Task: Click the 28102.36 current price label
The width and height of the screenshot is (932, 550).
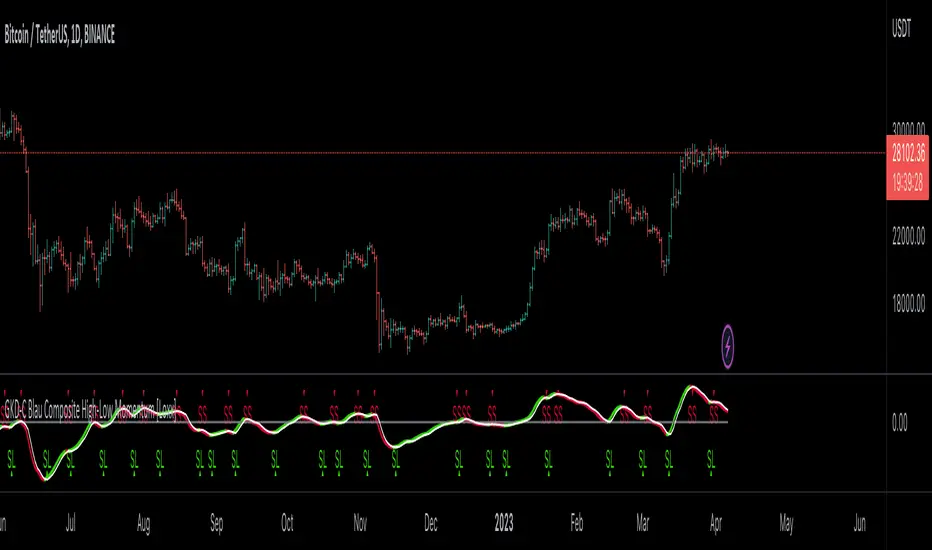Action: (908, 153)
